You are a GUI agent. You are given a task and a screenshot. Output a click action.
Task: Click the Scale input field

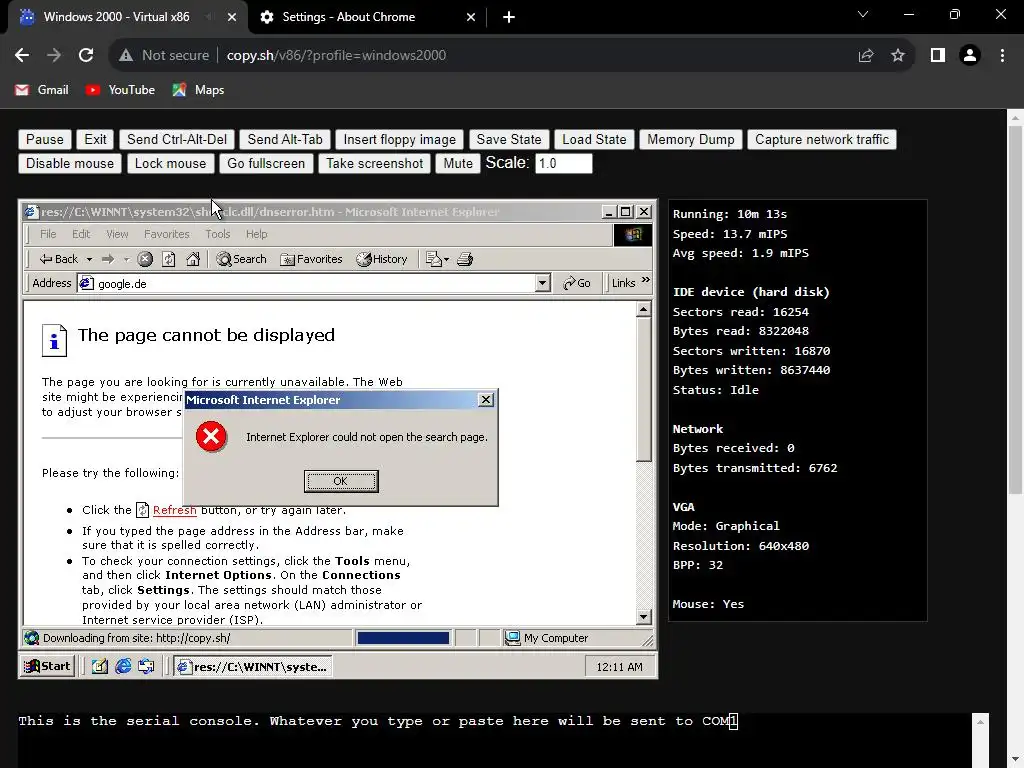(564, 163)
